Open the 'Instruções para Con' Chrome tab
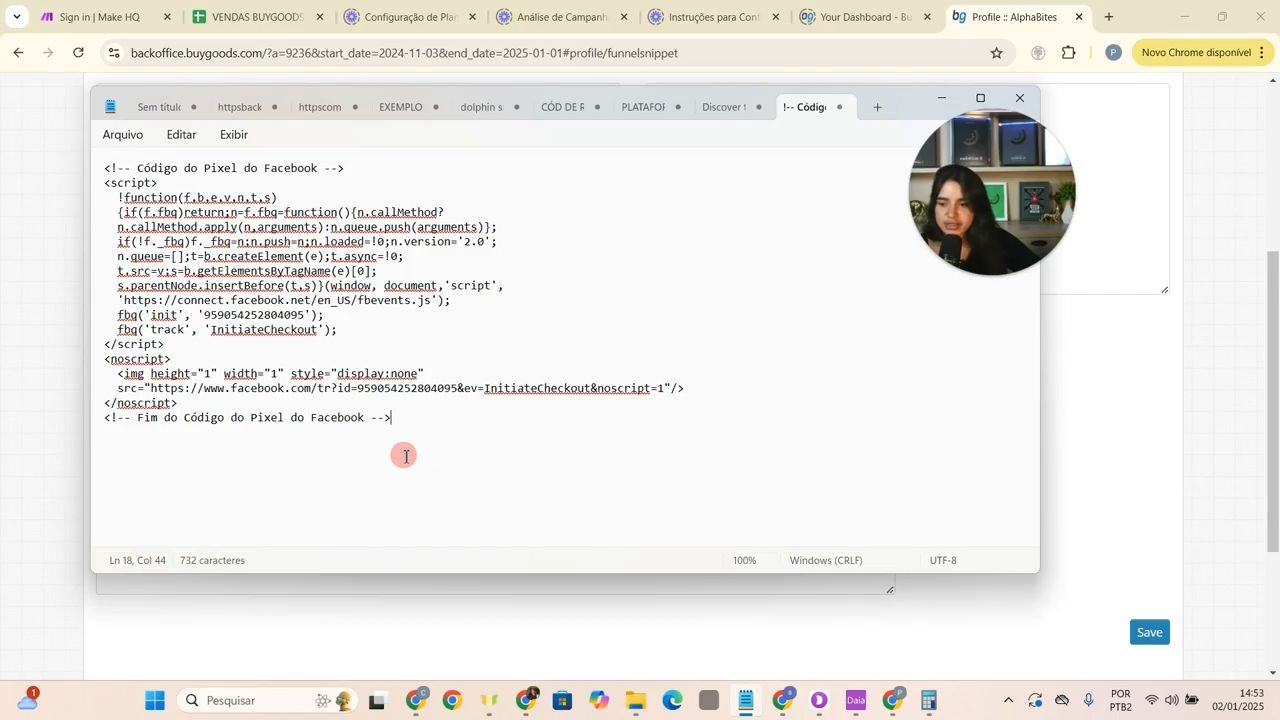The height and width of the screenshot is (720, 1280). (x=714, y=17)
